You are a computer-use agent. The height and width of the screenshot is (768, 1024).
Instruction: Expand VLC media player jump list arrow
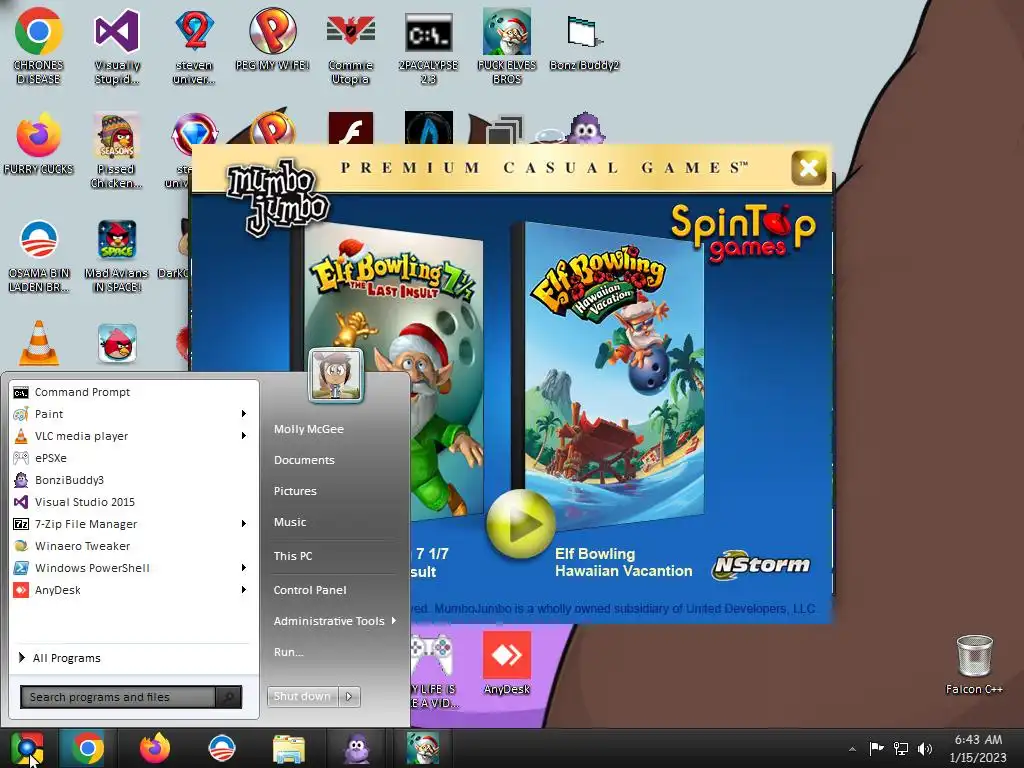[244, 436]
